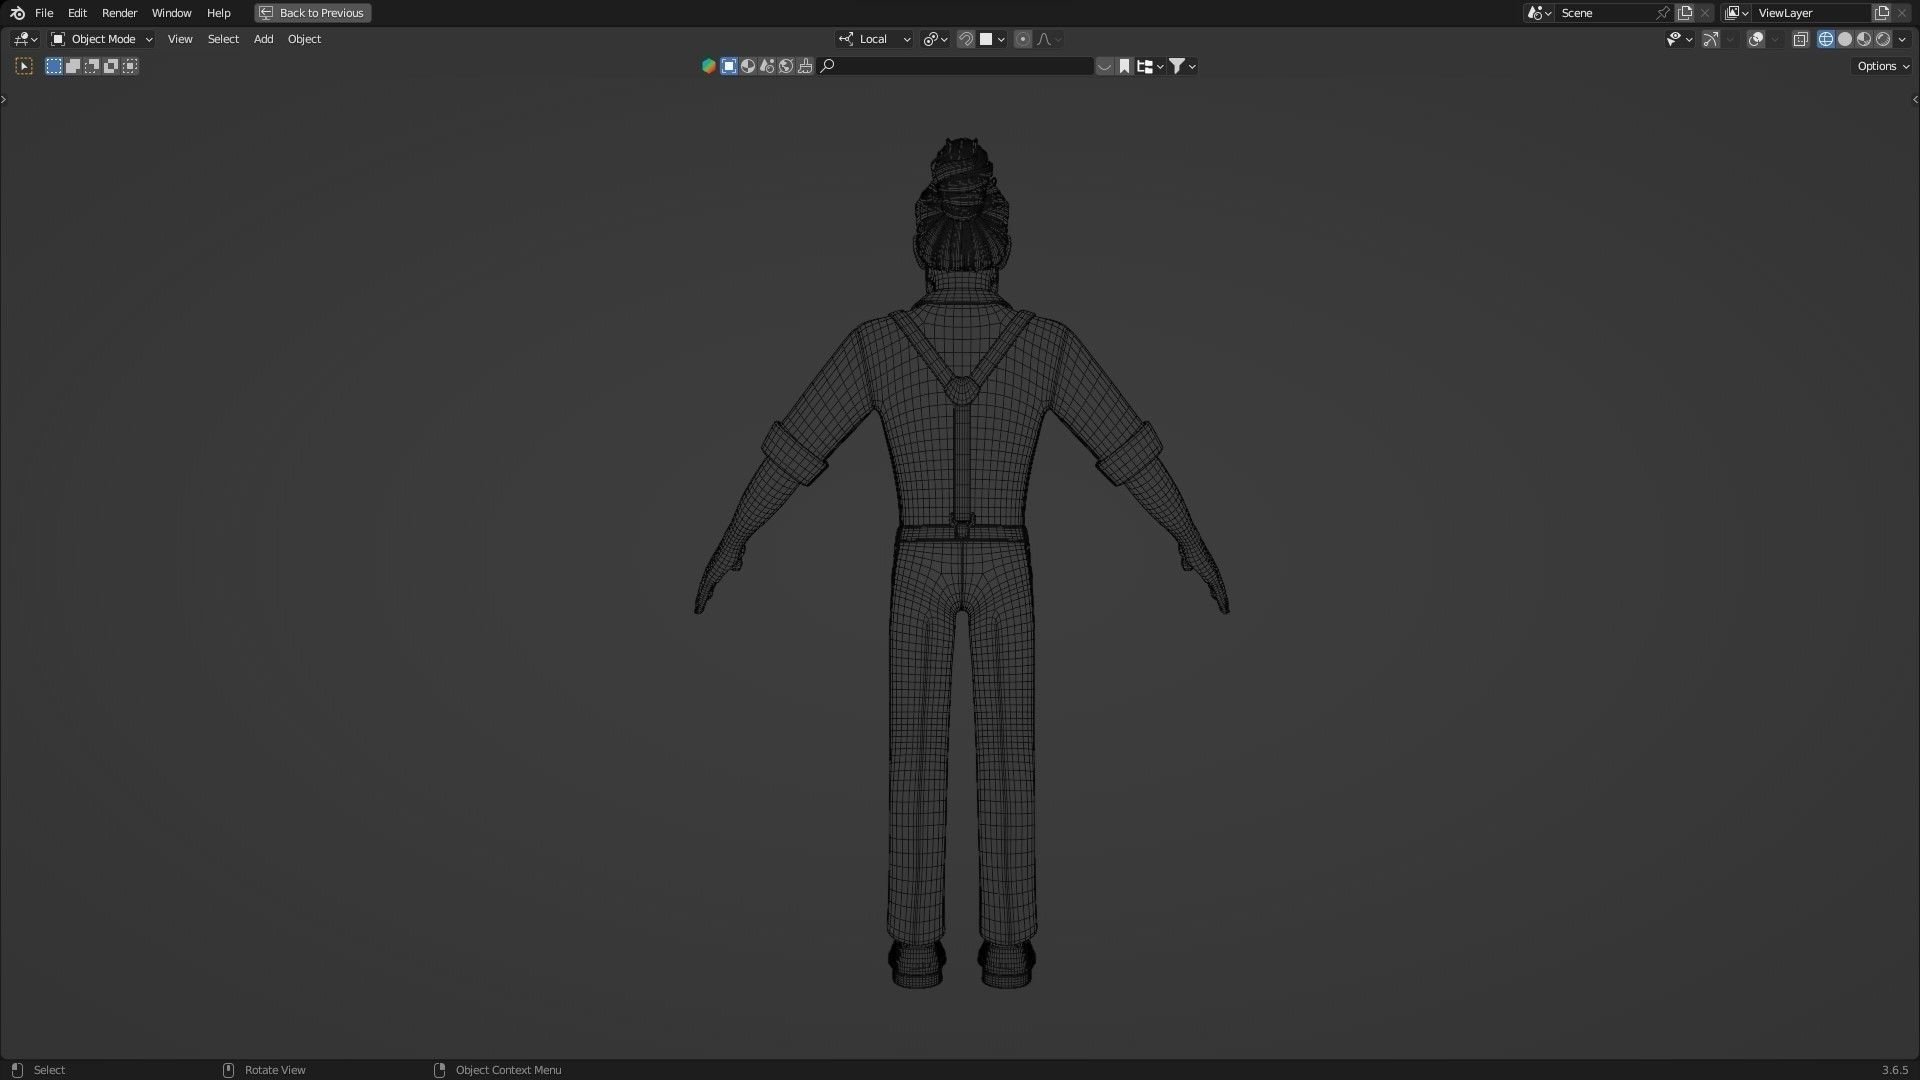Viewport: 1920px width, 1080px height.
Task: Open the Render menu
Action: pyautogui.click(x=119, y=13)
